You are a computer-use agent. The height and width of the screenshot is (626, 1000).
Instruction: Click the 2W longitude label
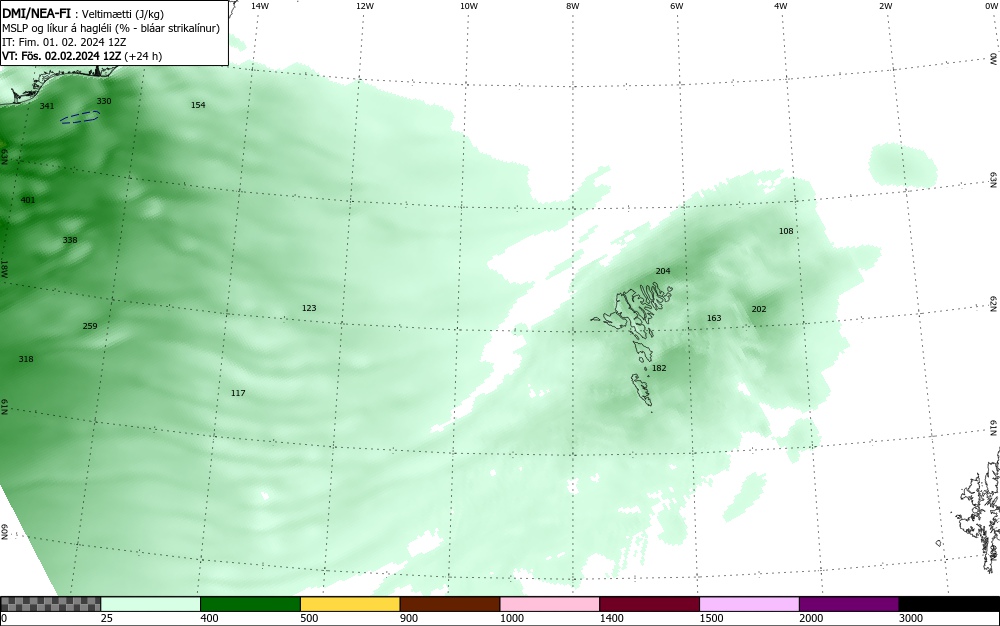pos(885,6)
